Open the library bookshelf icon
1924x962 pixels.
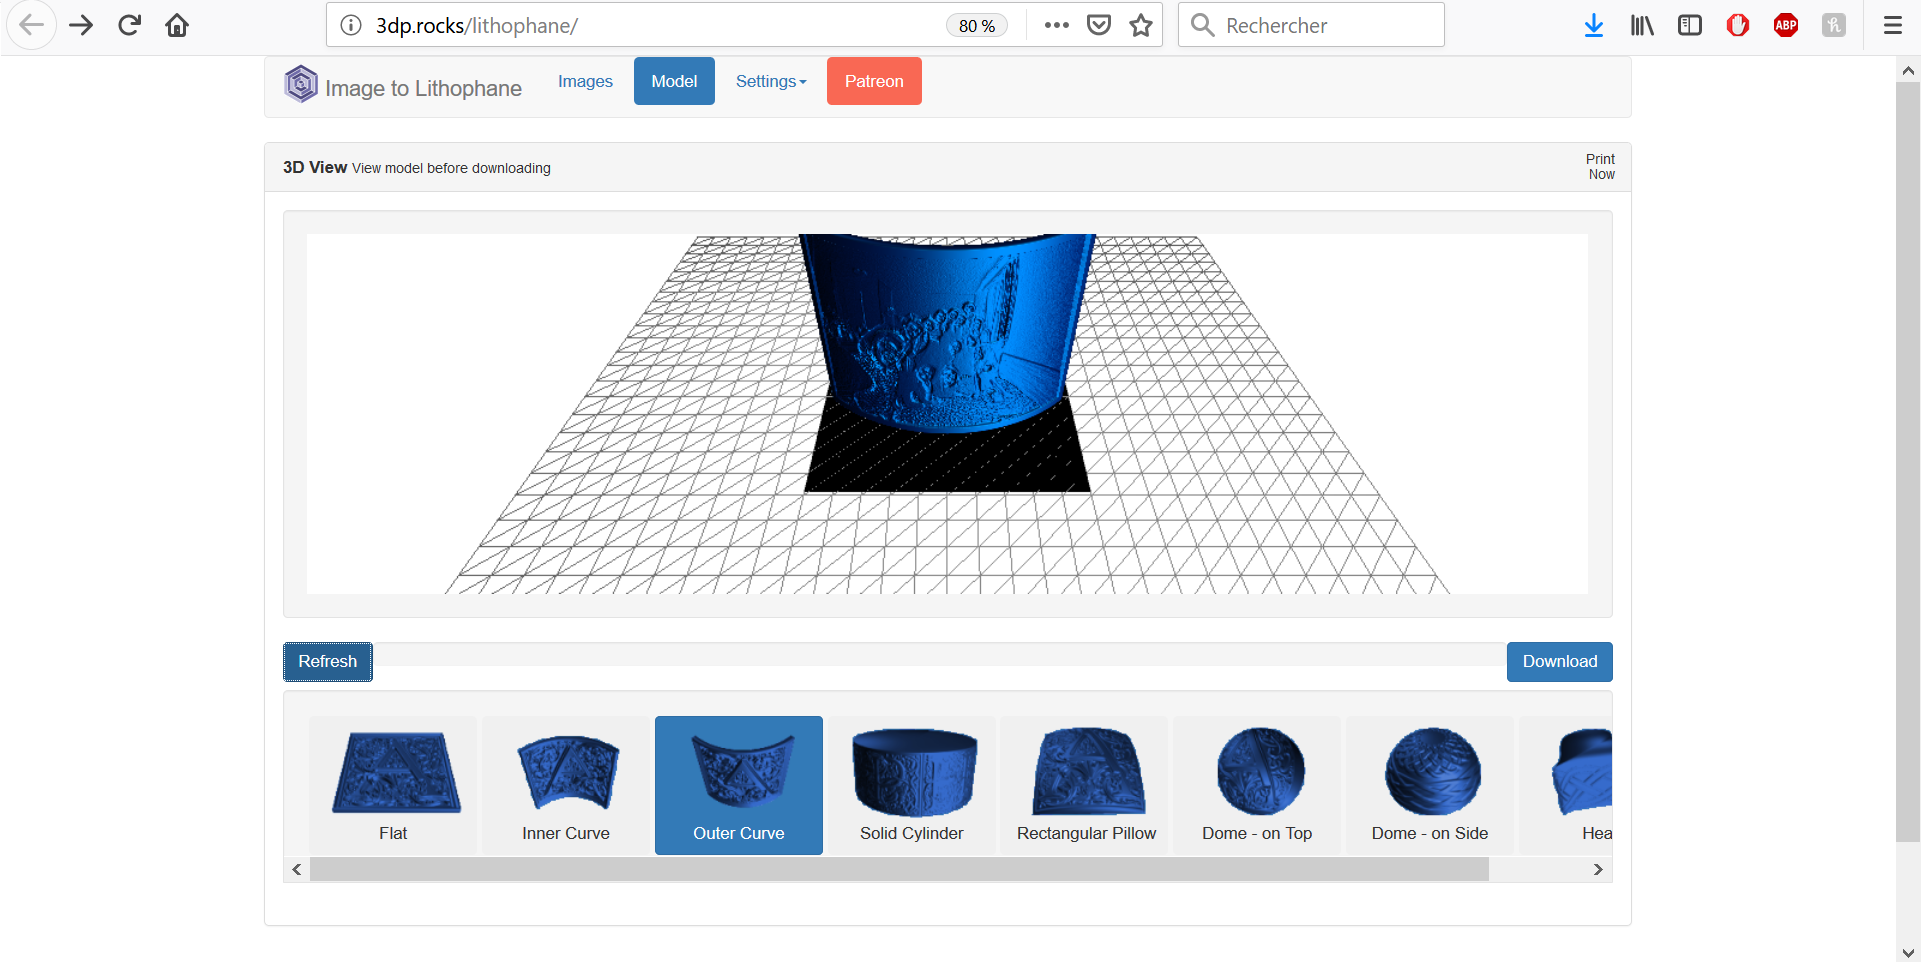pos(1642,25)
